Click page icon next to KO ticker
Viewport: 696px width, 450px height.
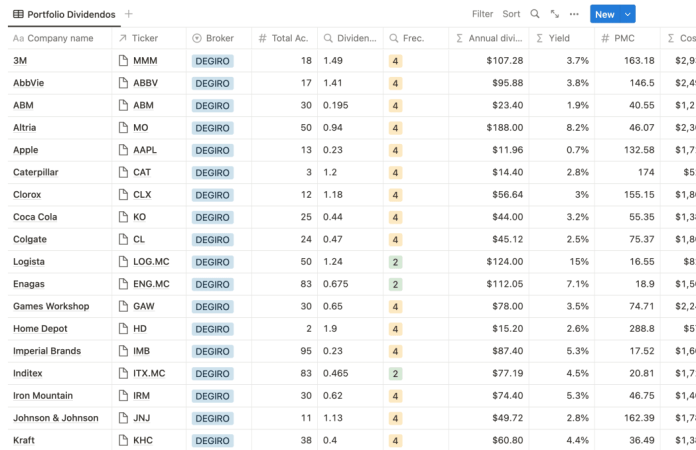point(123,217)
